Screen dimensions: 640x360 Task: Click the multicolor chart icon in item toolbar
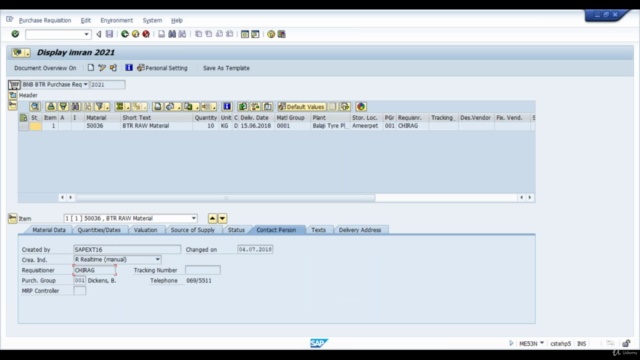(361, 107)
